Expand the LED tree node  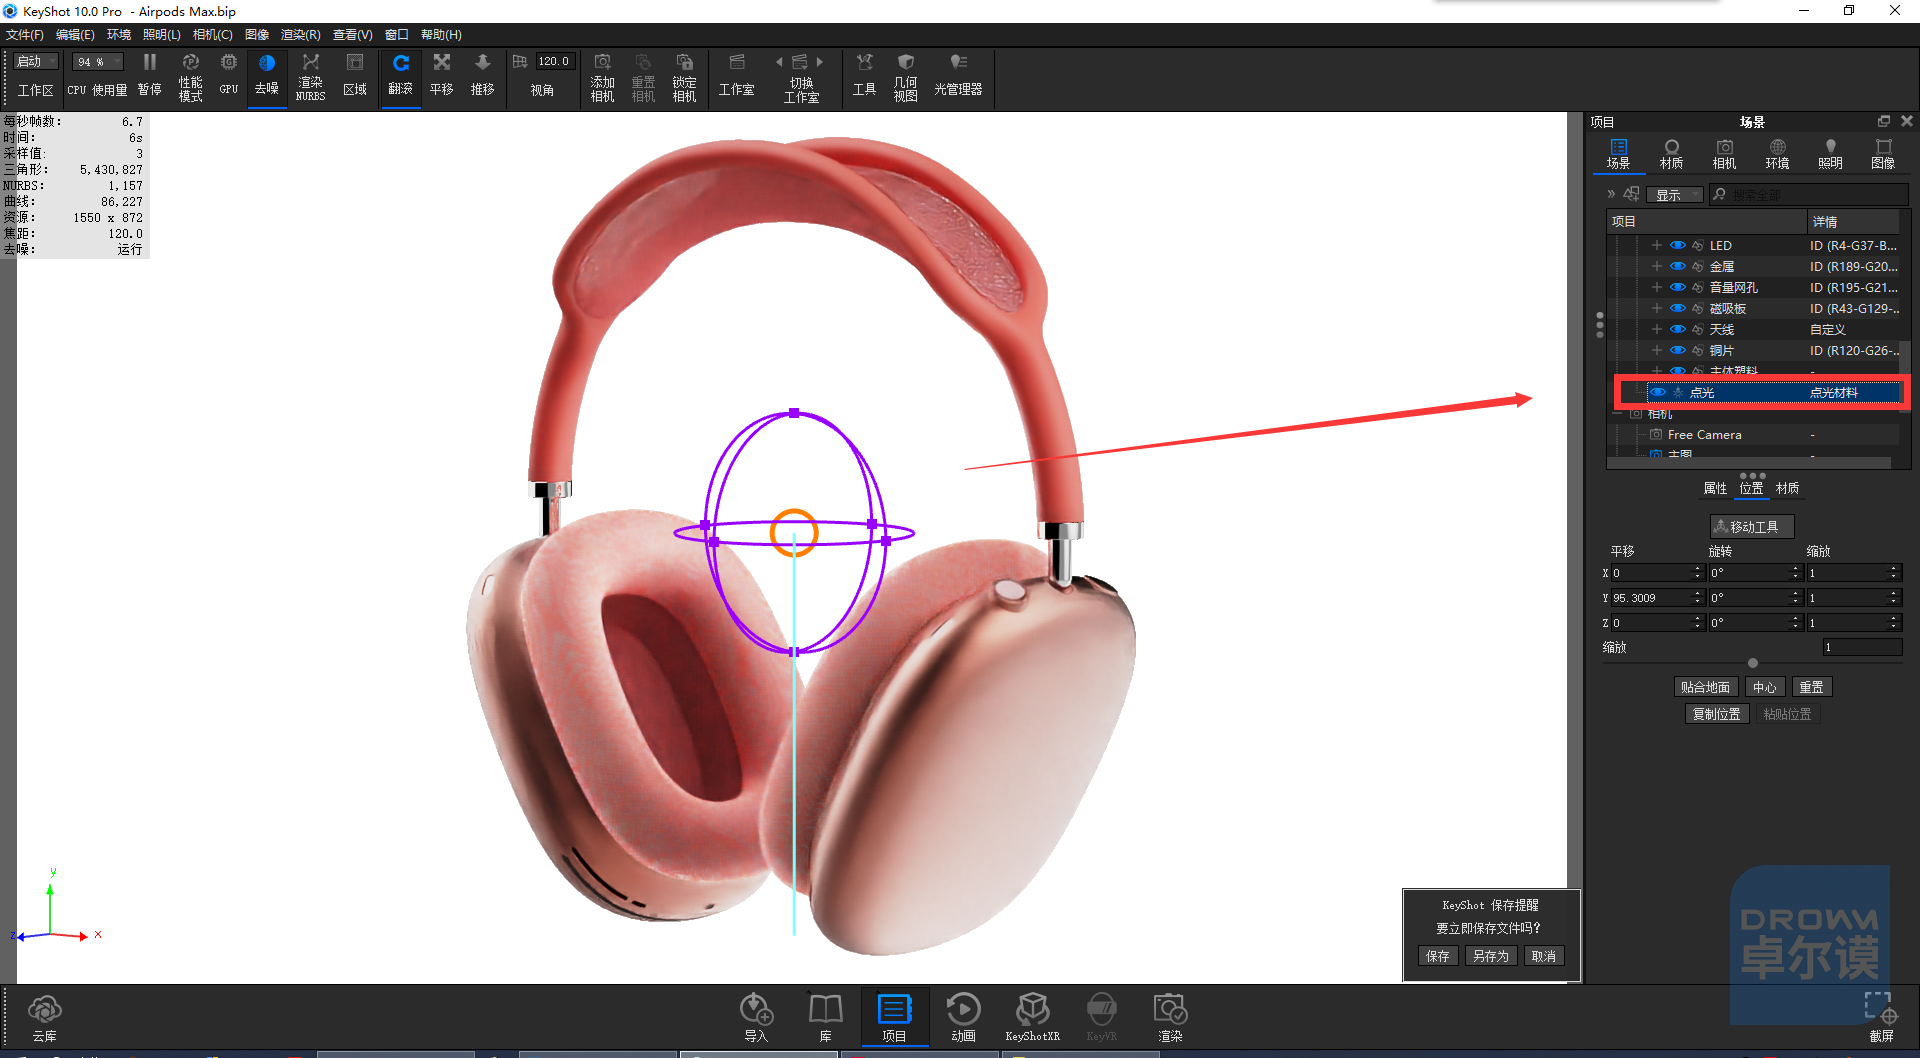[x=1656, y=245]
